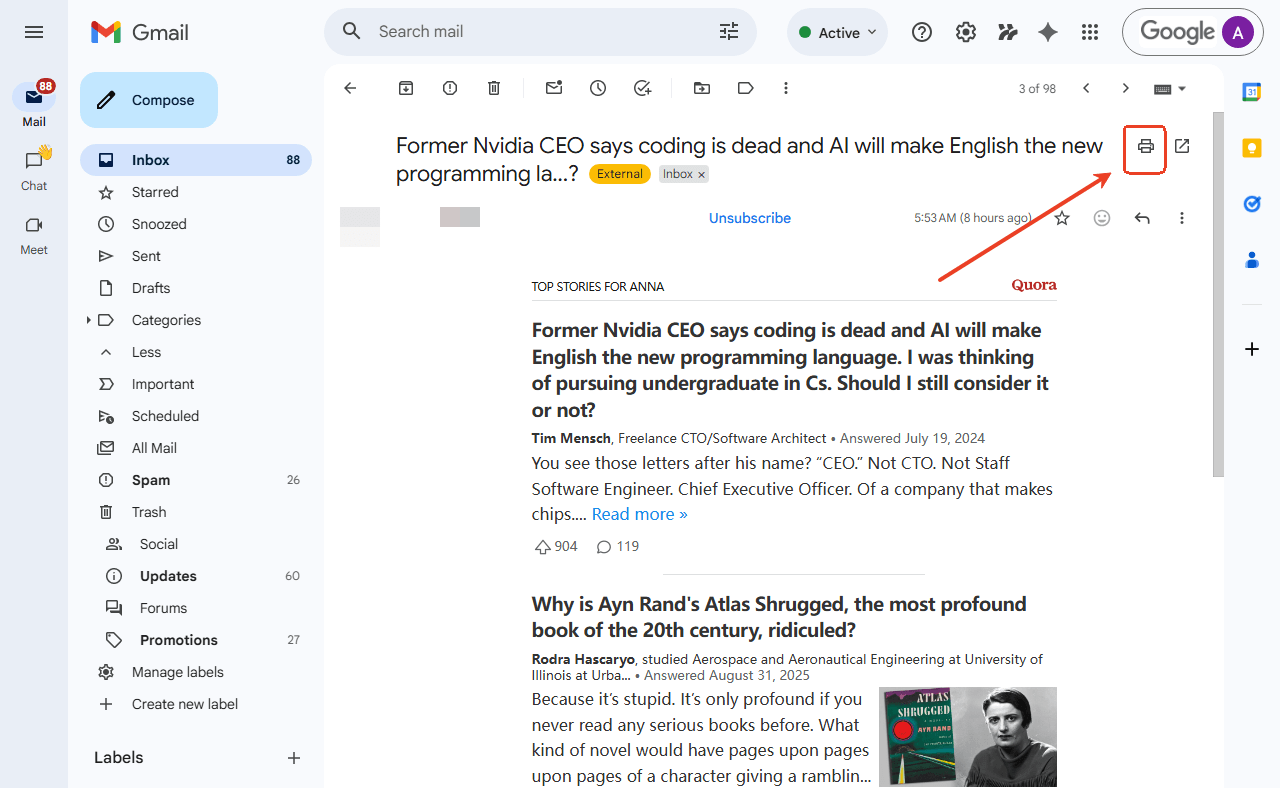Select the Inbox folder
Screen dimensions: 1280x788
click(x=196, y=160)
